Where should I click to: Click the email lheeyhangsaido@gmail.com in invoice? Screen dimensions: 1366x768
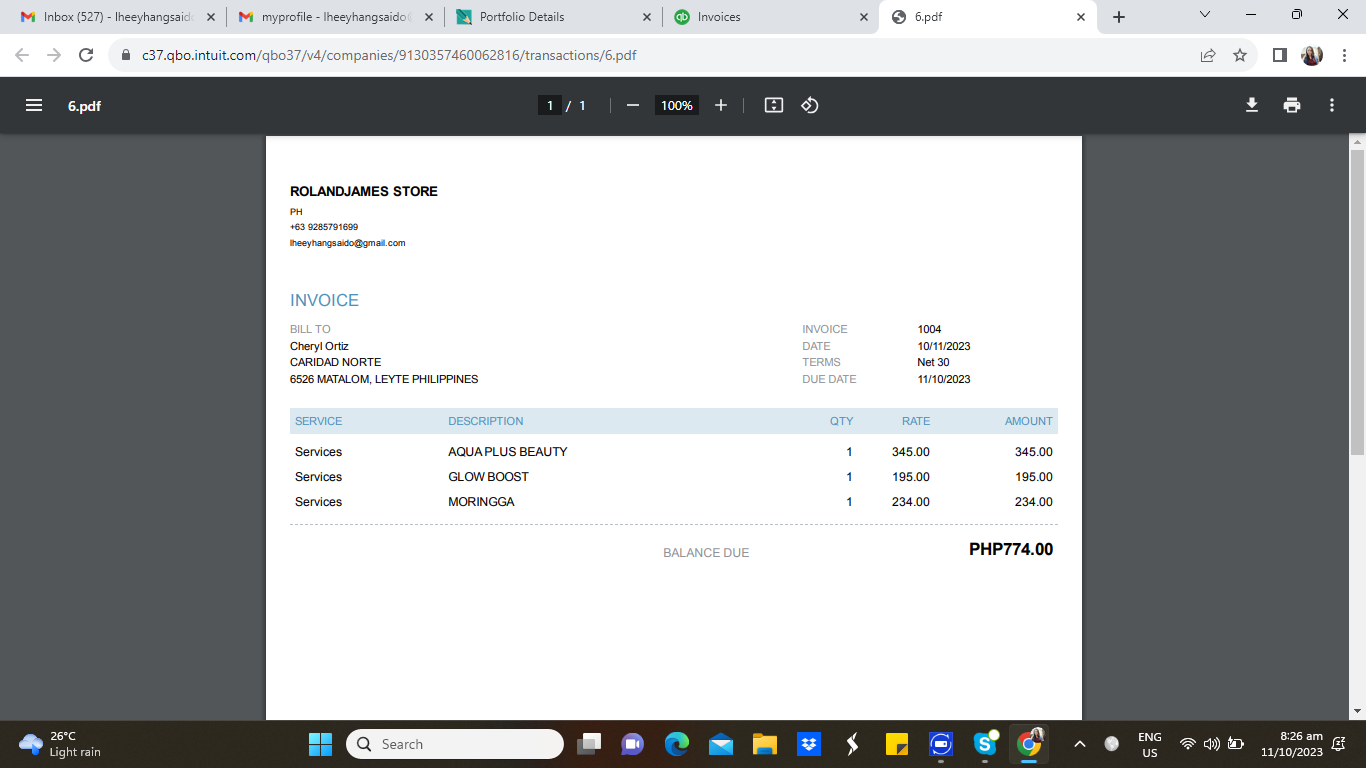tap(348, 243)
